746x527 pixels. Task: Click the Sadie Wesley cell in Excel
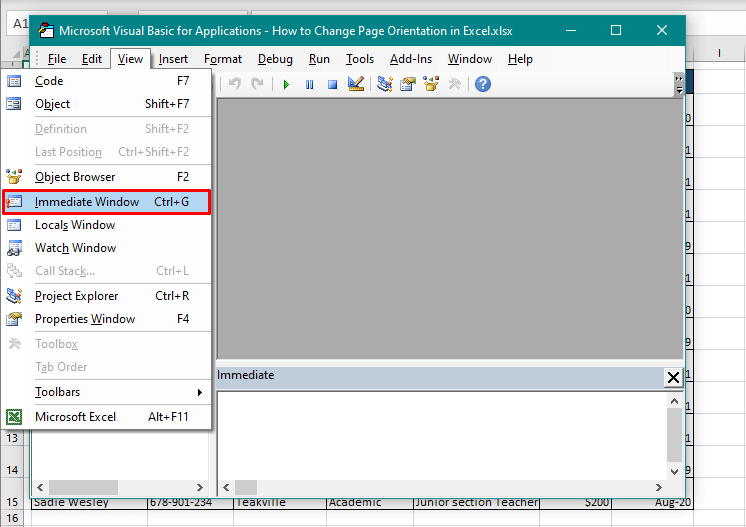tap(89, 502)
